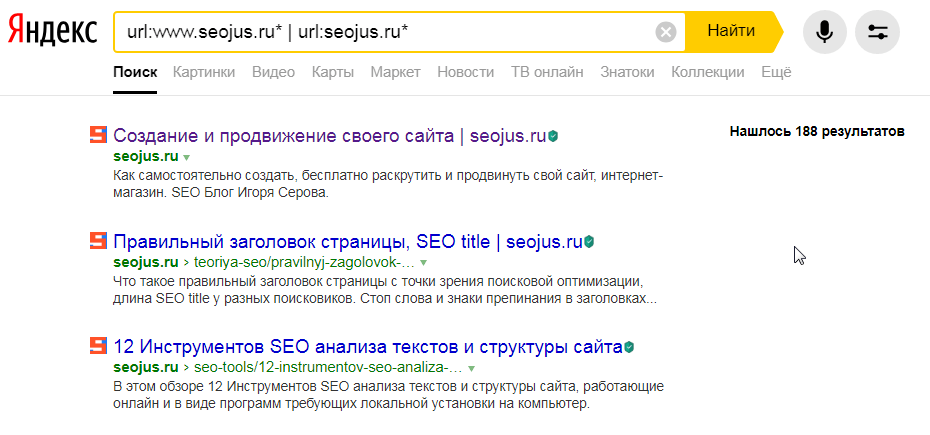Open result 'Создание и продвижение своего сайта'

(x=329, y=136)
